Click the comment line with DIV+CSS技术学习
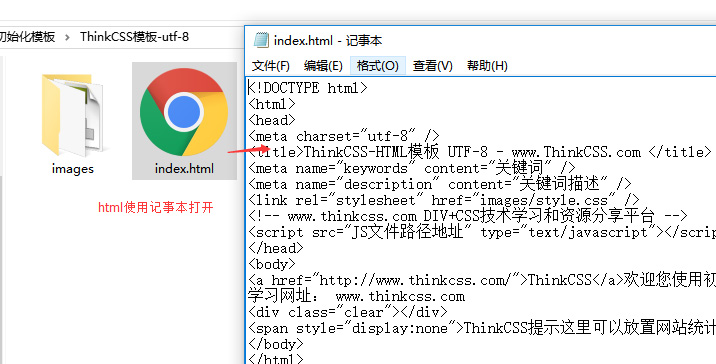This screenshot has width=716, height=364. coord(468,216)
